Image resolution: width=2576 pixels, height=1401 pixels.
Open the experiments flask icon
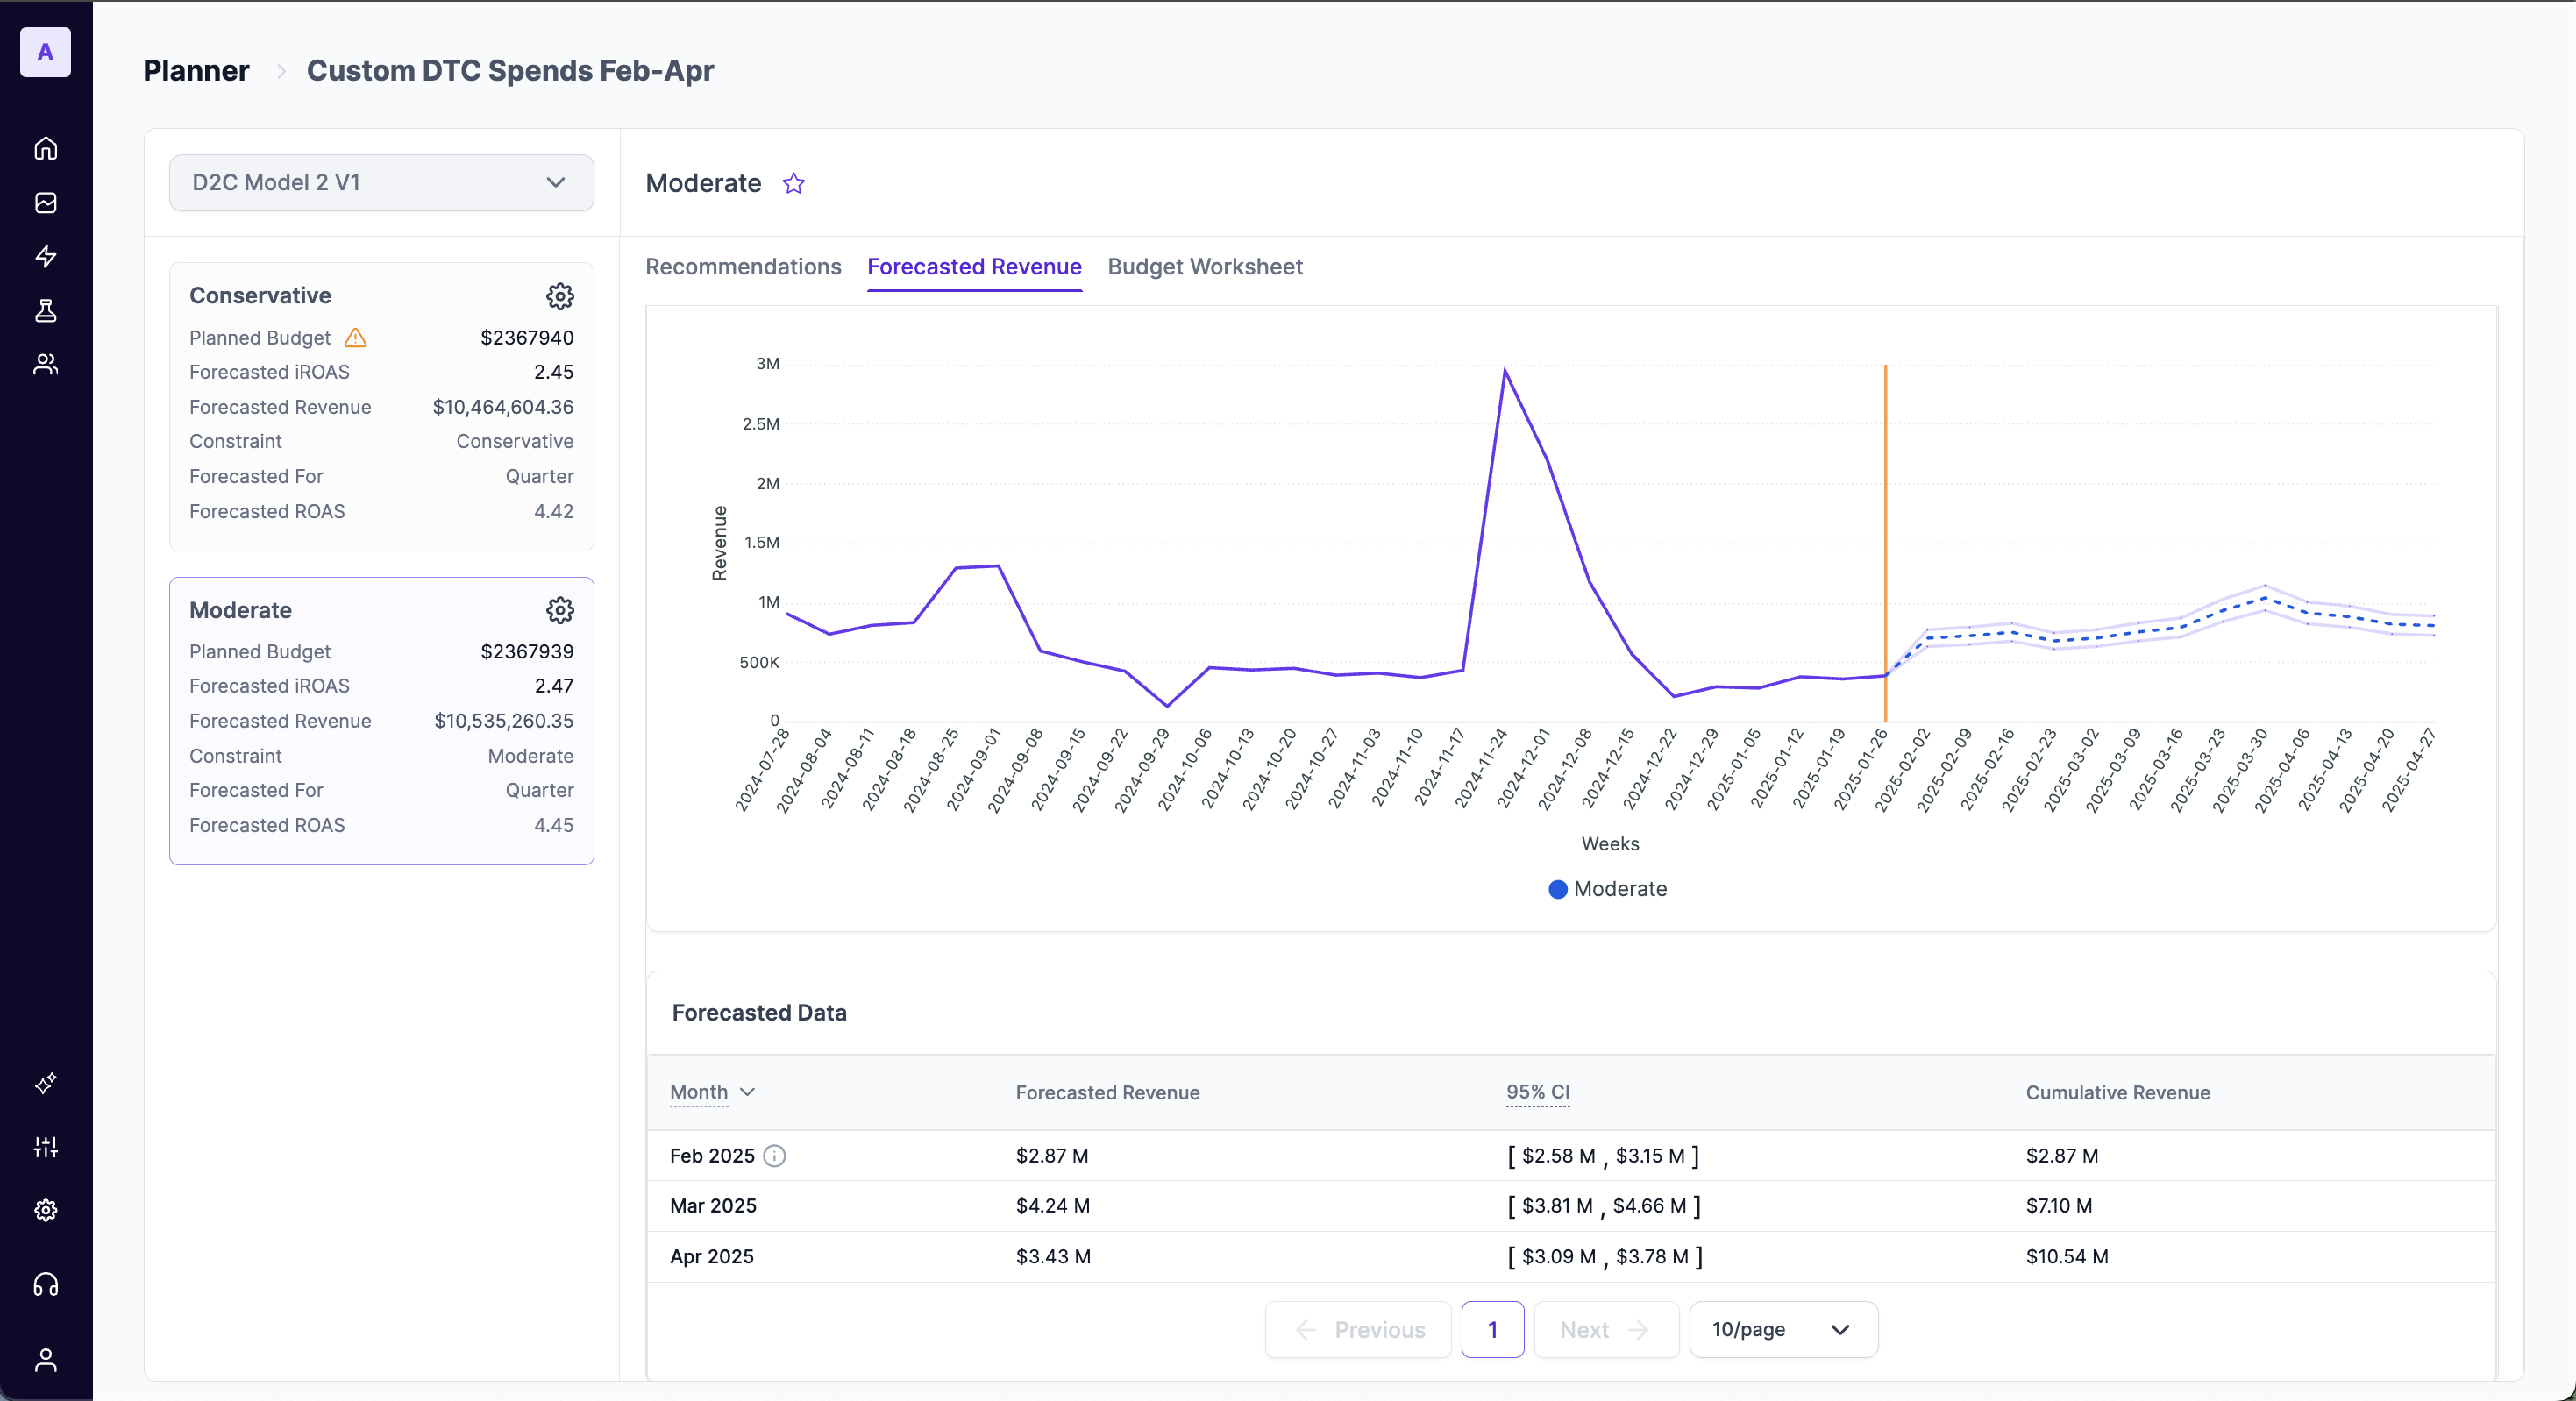pyautogui.click(x=46, y=310)
